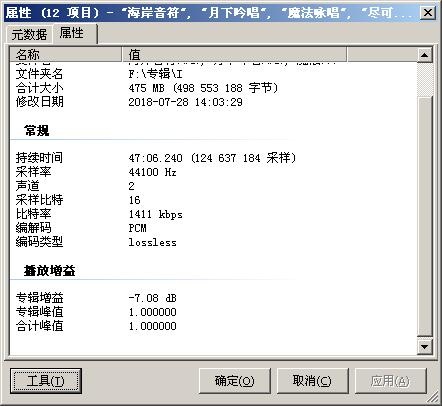Click the scrollbar up arrow
Screen dimensions: 442x406
pos(425,55)
